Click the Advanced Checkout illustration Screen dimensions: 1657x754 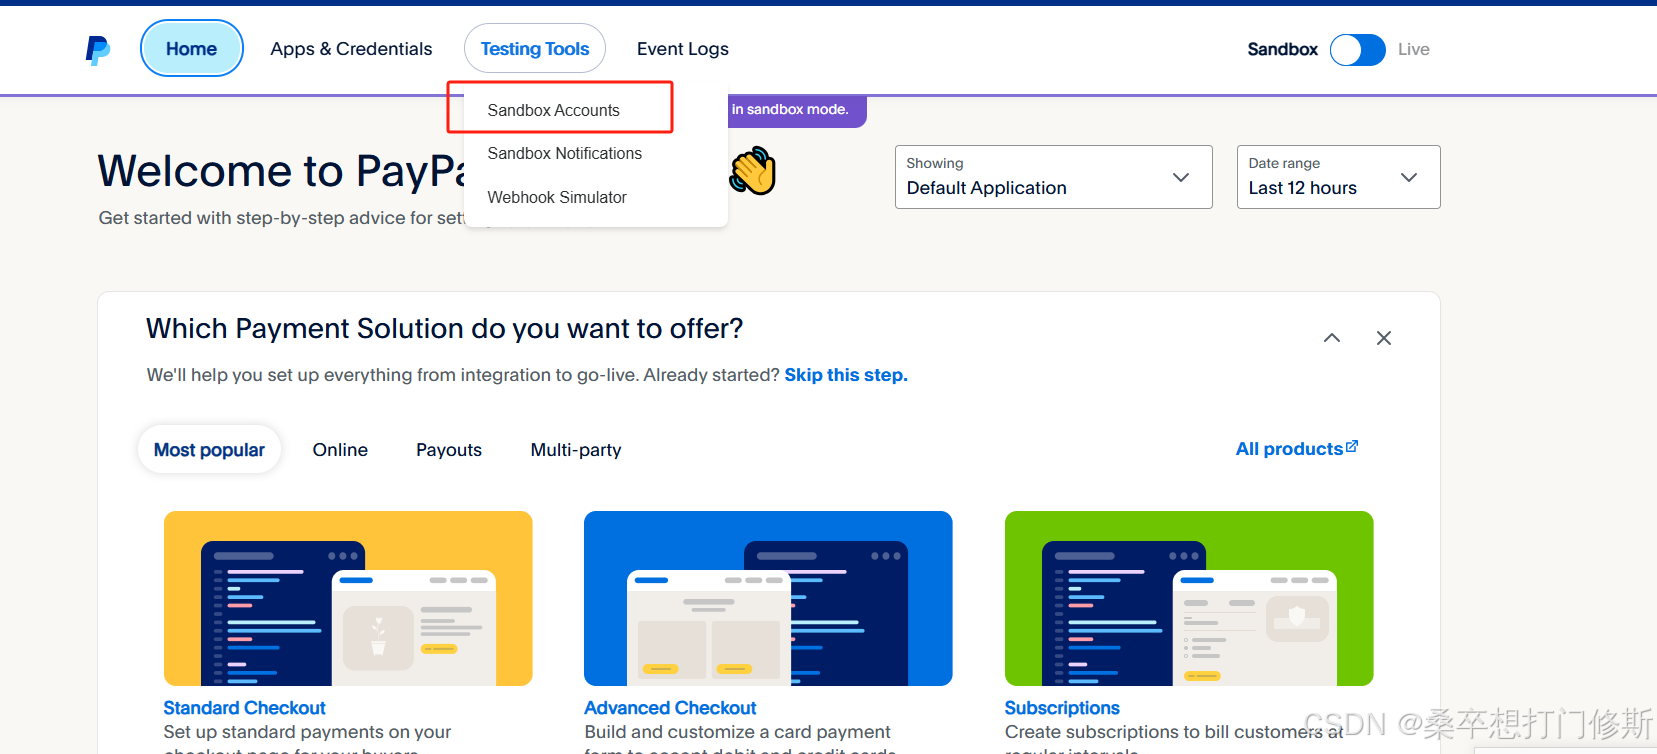click(768, 598)
